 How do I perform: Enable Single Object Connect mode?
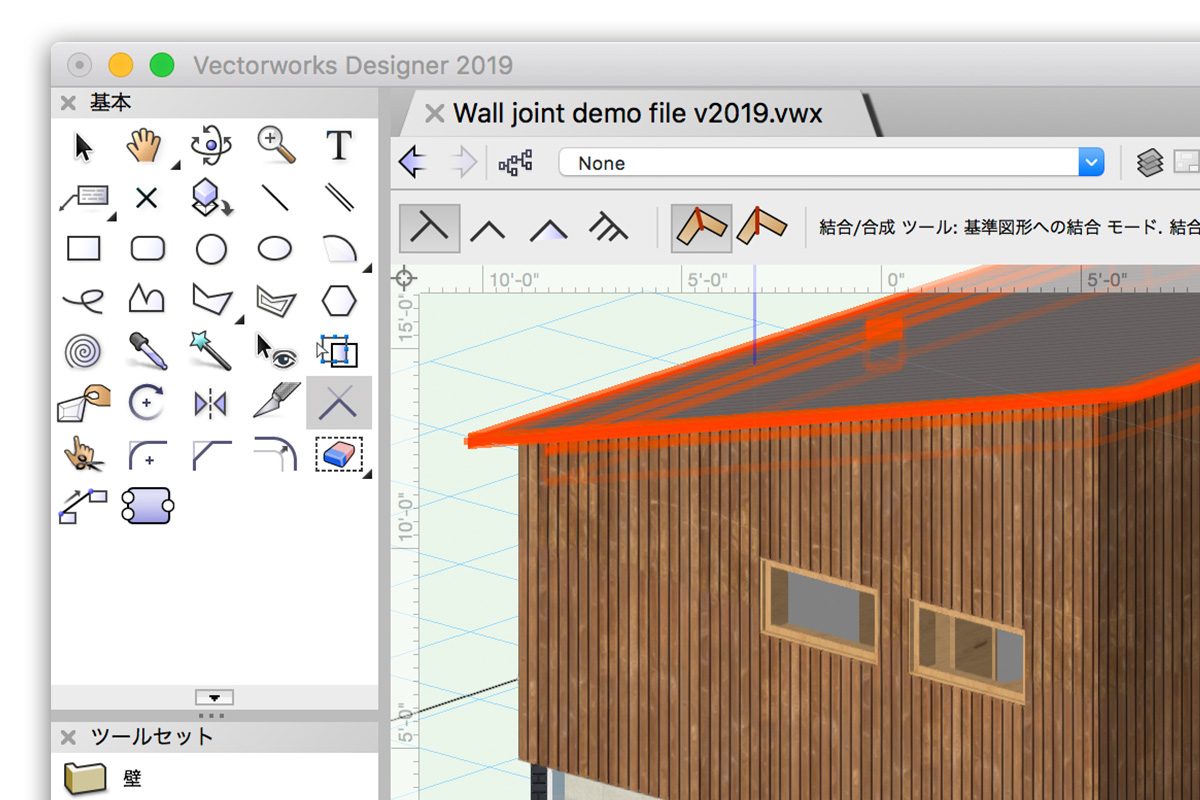(x=430, y=227)
